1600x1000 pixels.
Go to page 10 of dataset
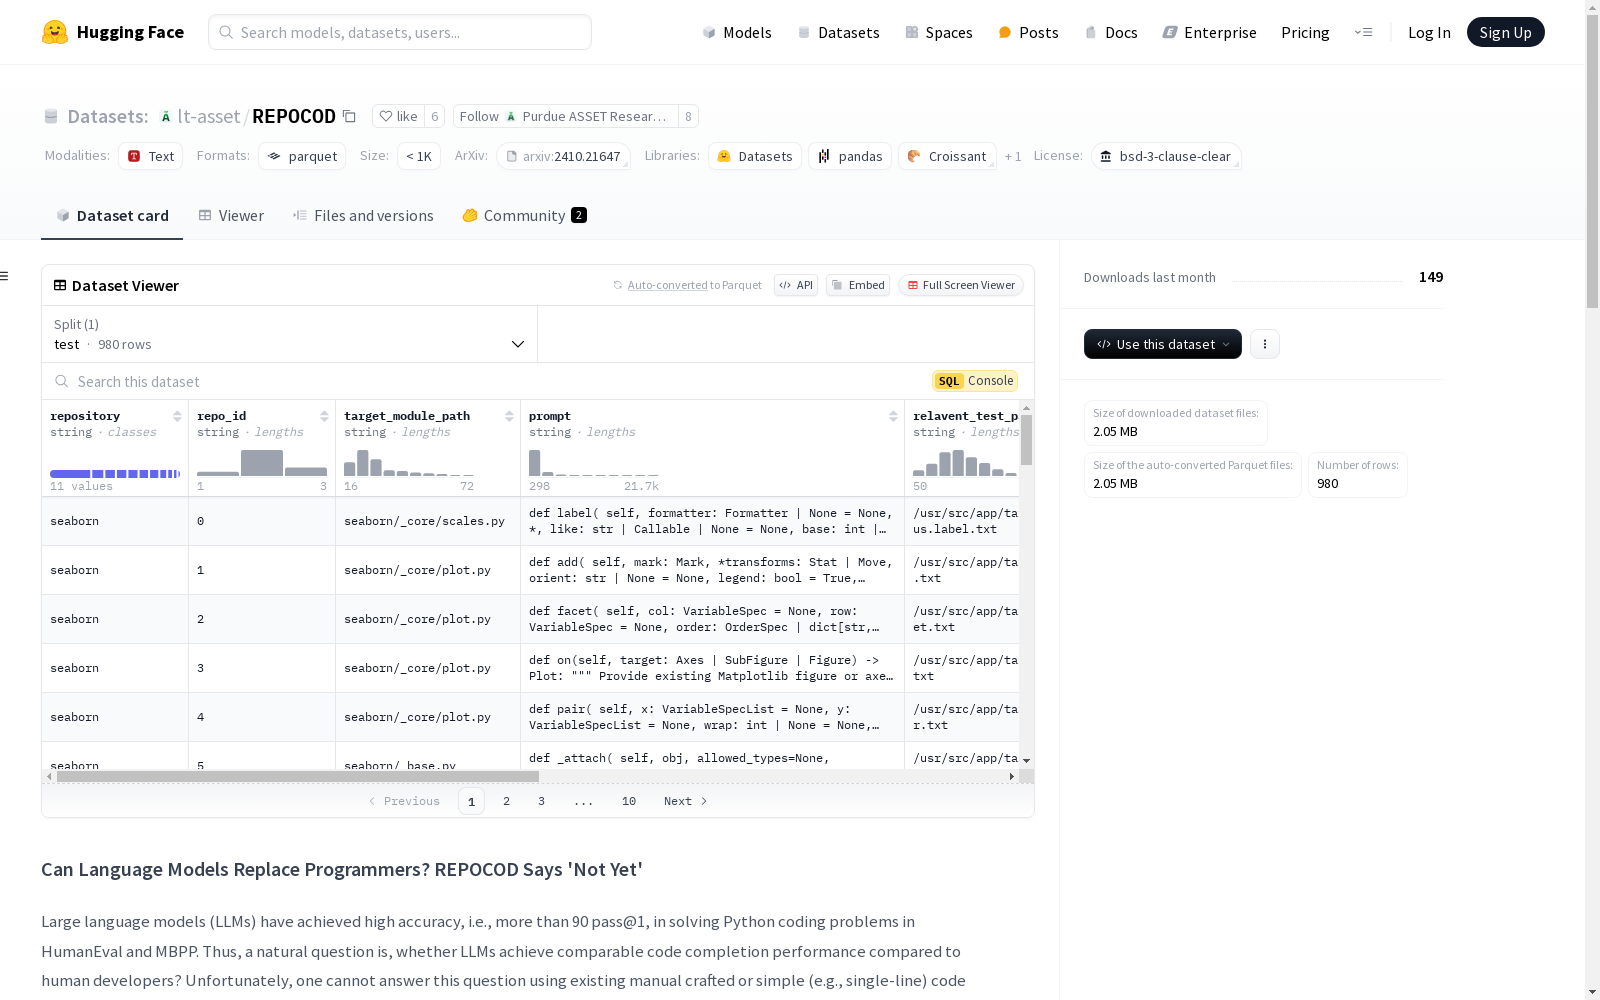click(629, 801)
